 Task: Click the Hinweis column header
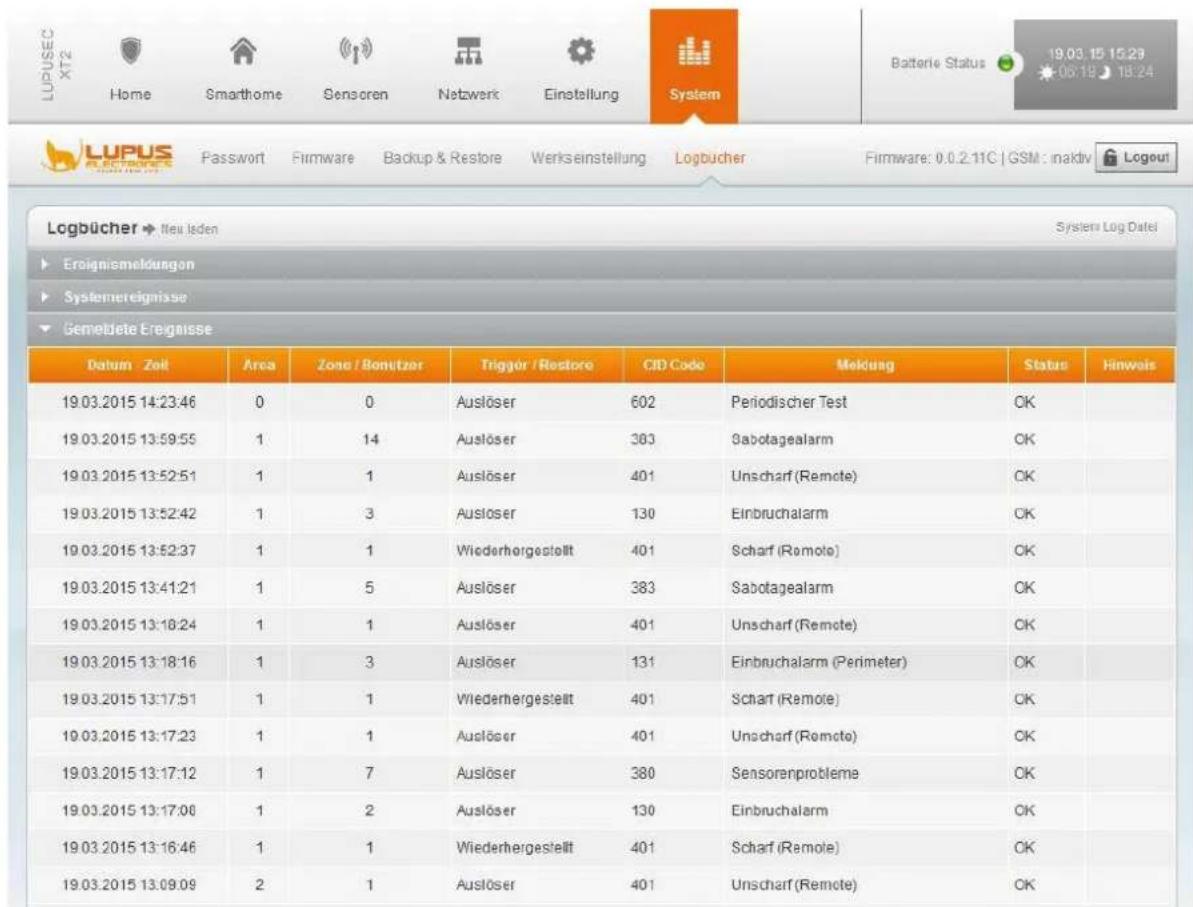1130,365
